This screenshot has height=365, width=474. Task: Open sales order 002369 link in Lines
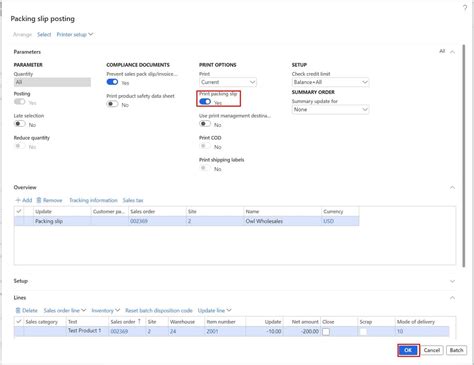[x=119, y=331]
